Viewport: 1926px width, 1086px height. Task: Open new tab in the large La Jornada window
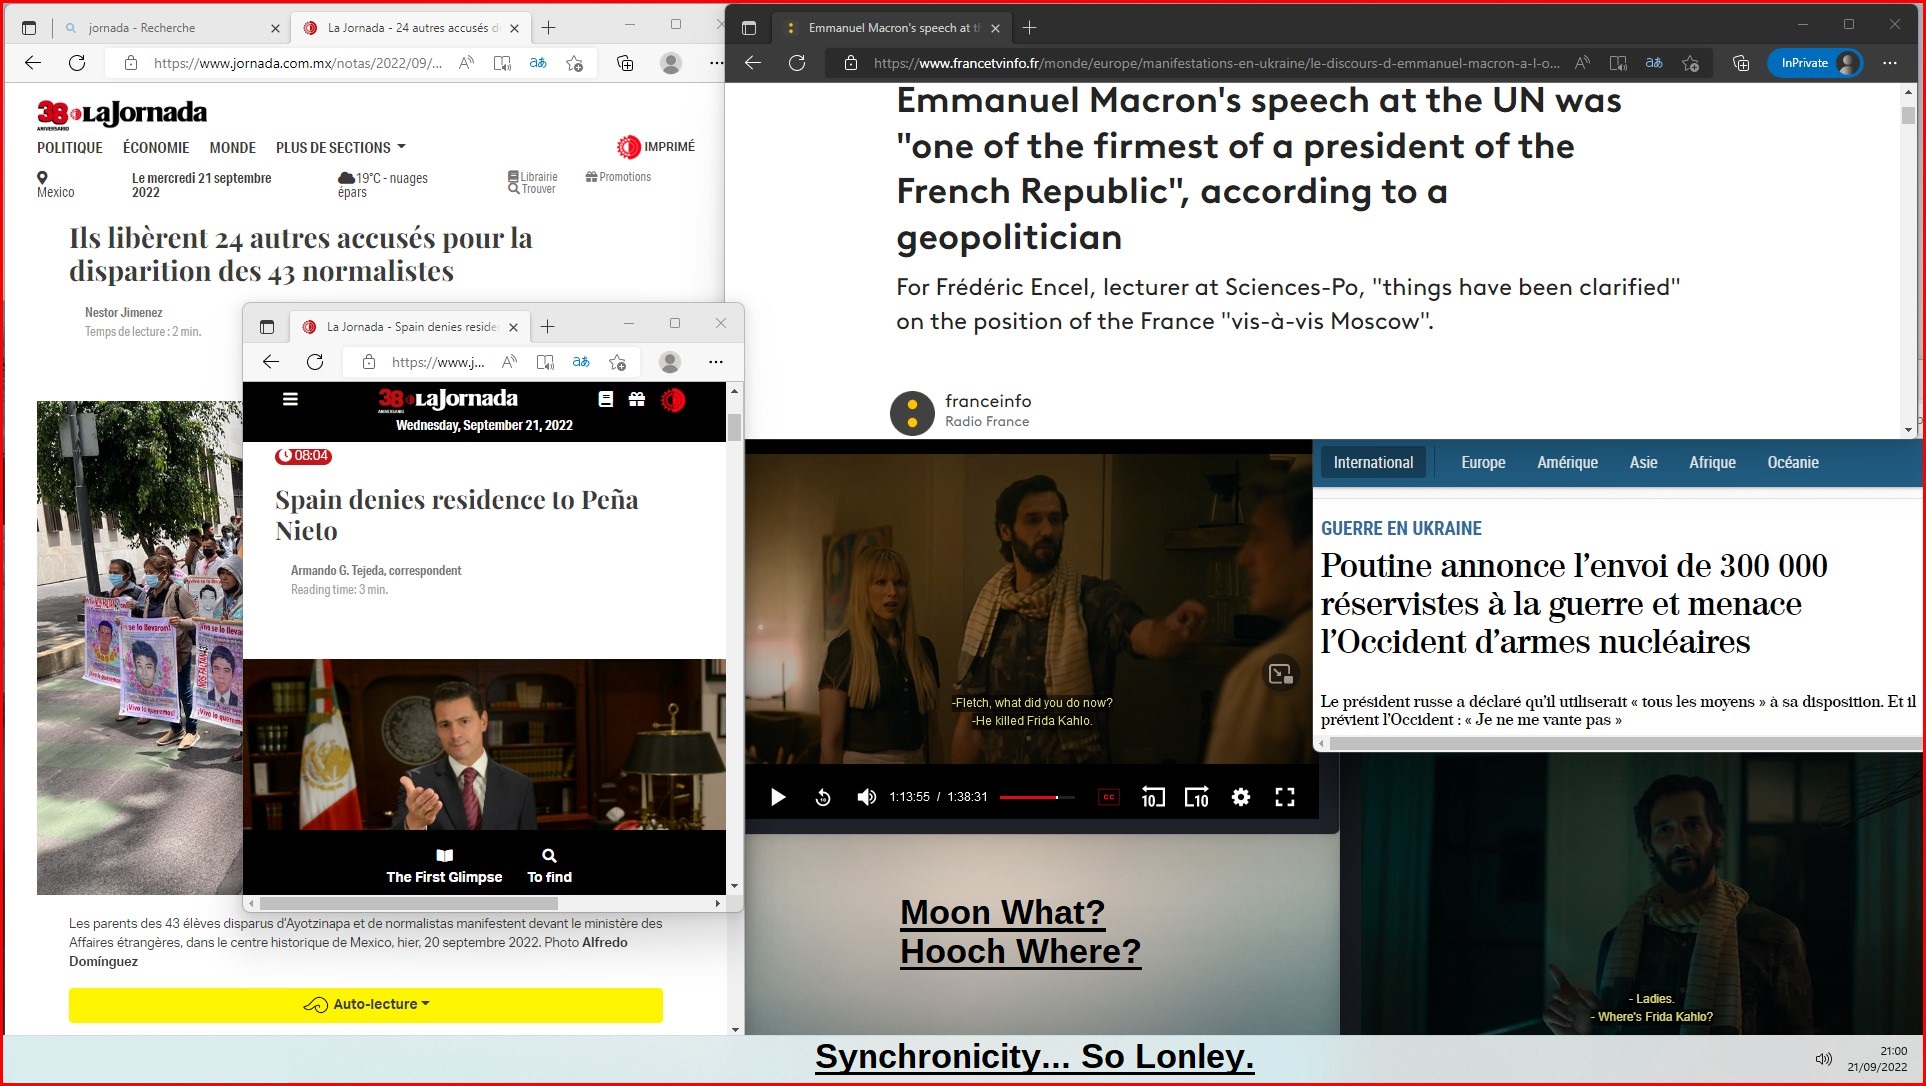point(548,28)
